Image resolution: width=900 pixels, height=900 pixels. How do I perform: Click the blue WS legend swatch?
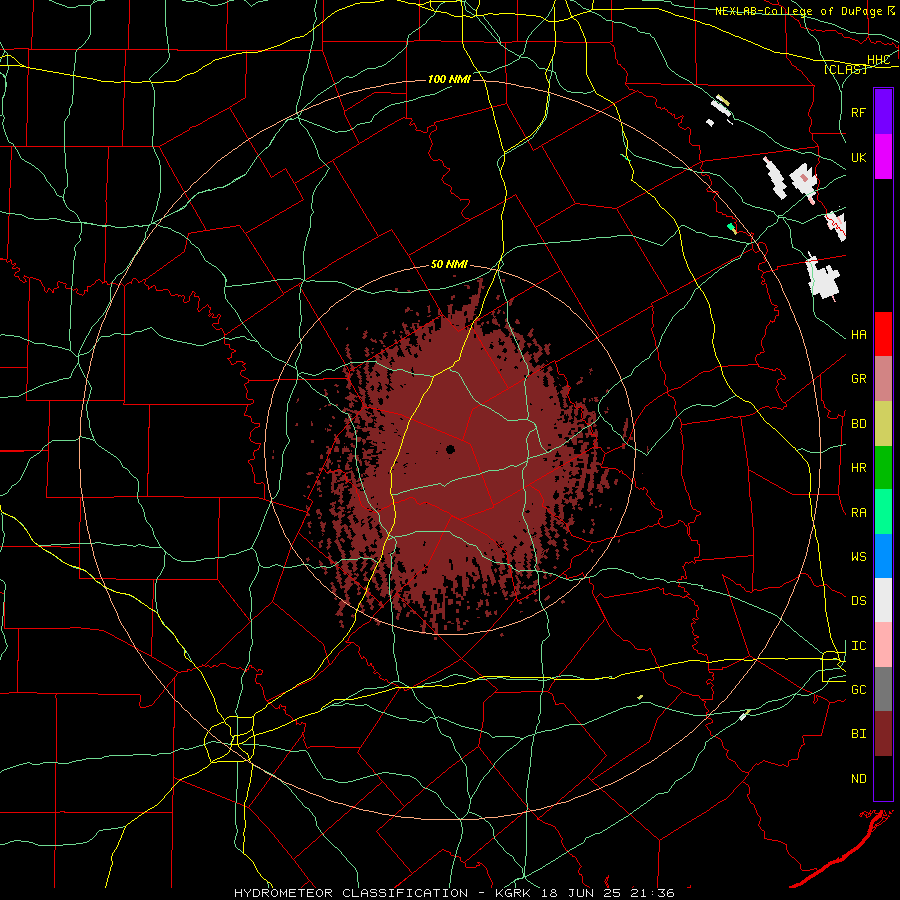(883, 556)
